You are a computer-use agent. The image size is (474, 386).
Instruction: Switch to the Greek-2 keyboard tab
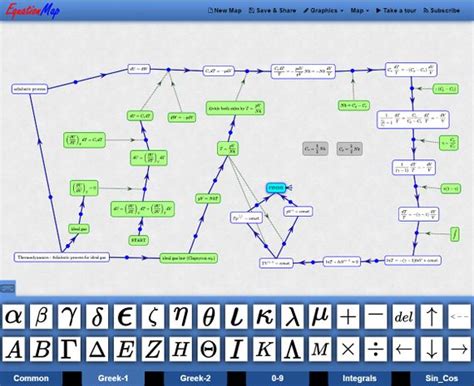tap(195, 378)
